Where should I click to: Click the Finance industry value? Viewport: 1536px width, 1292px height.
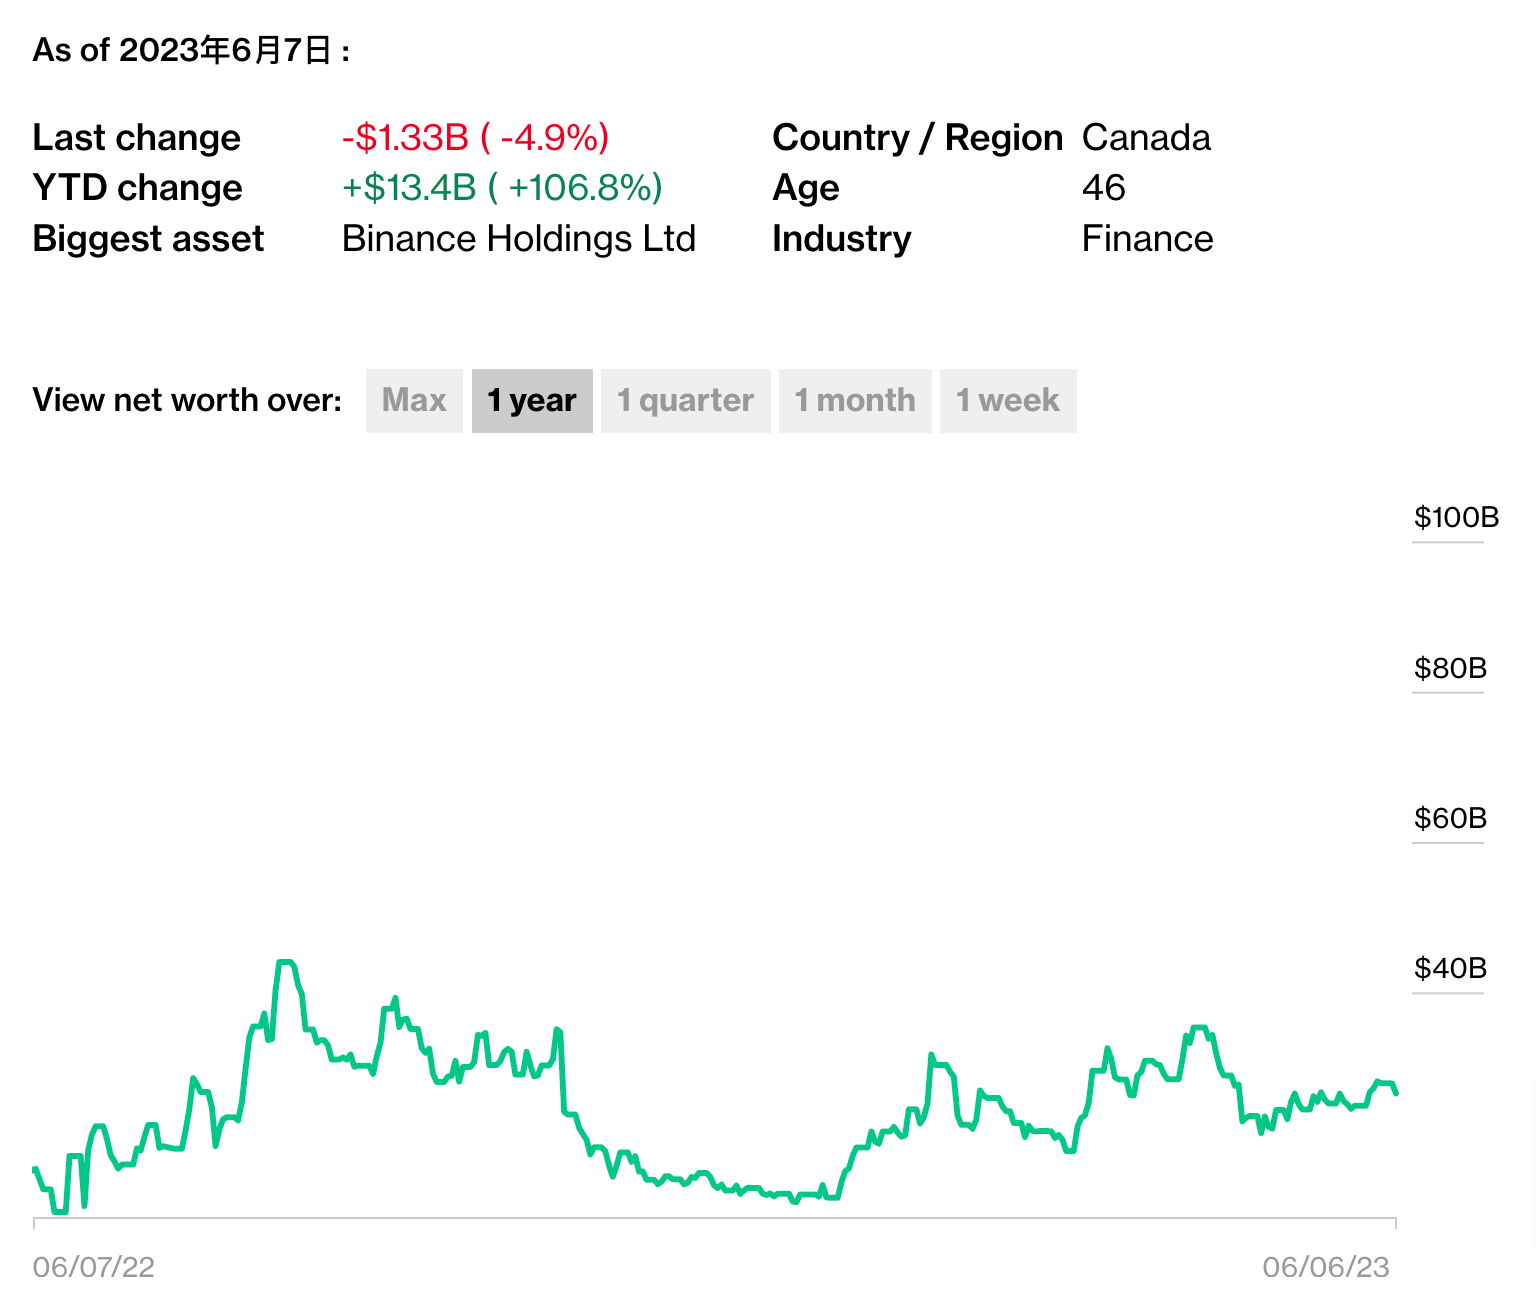pos(1147,239)
